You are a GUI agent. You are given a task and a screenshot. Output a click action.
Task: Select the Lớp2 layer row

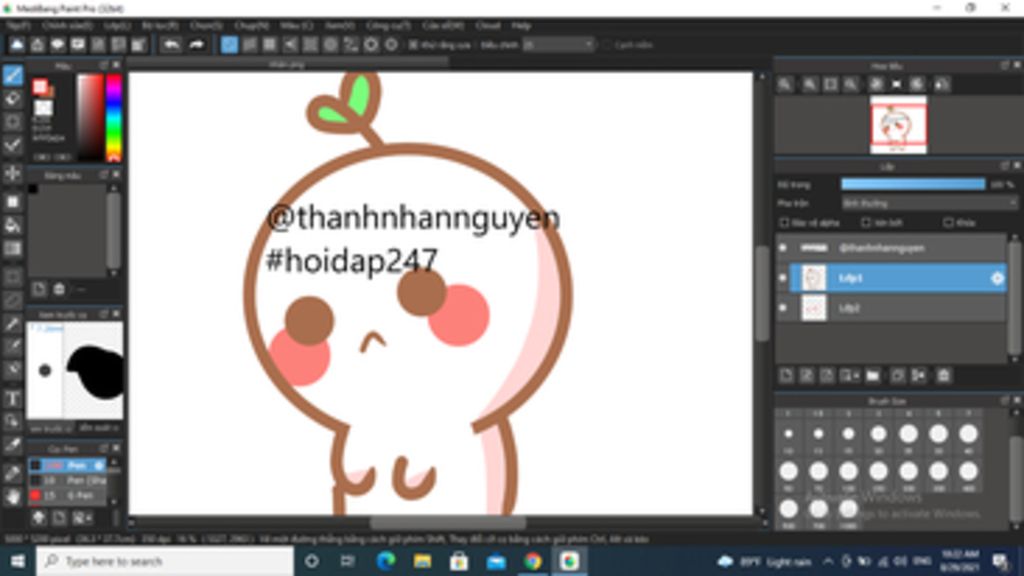coord(891,308)
